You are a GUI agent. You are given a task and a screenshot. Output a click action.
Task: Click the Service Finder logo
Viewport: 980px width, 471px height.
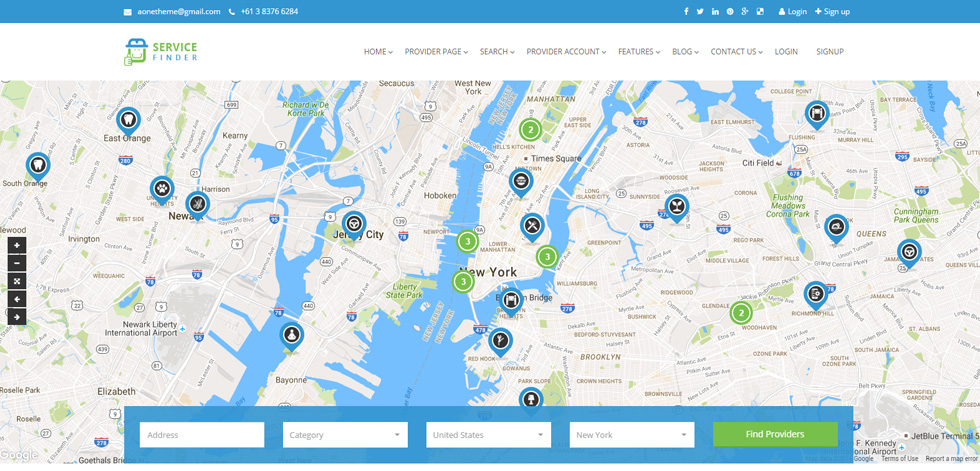click(x=161, y=52)
